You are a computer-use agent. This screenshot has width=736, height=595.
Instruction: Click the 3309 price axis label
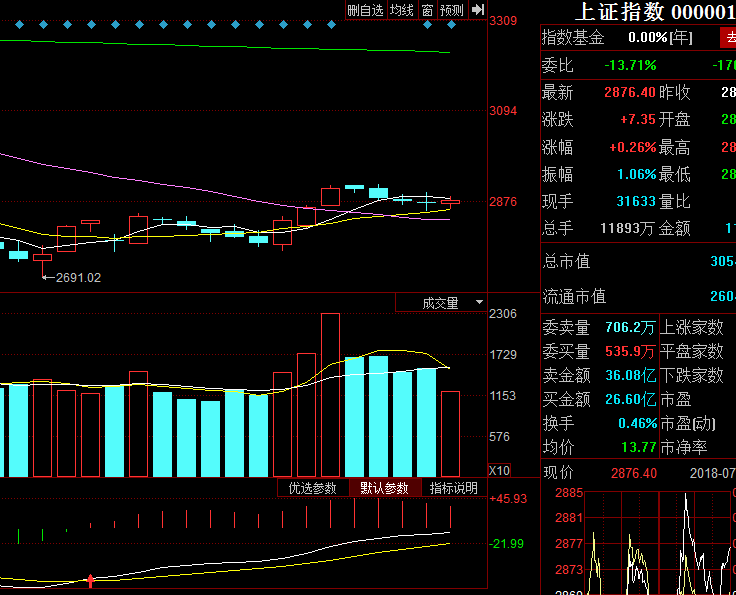(503, 21)
